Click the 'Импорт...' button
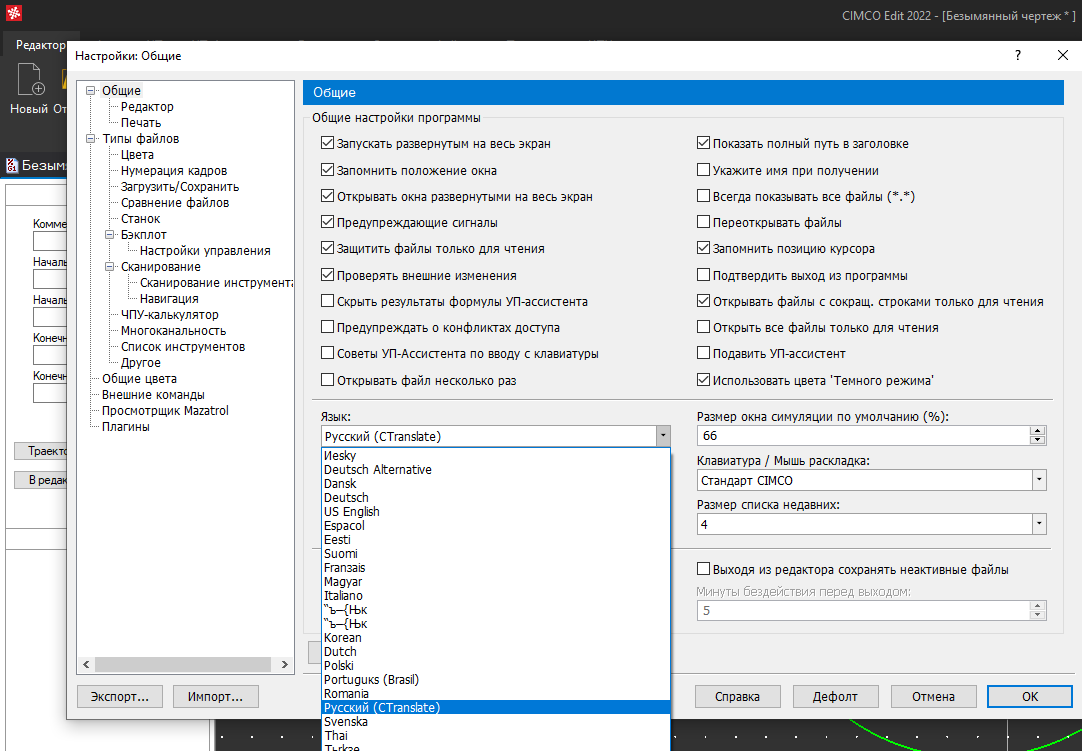The height and width of the screenshot is (751, 1082). click(215, 696)
